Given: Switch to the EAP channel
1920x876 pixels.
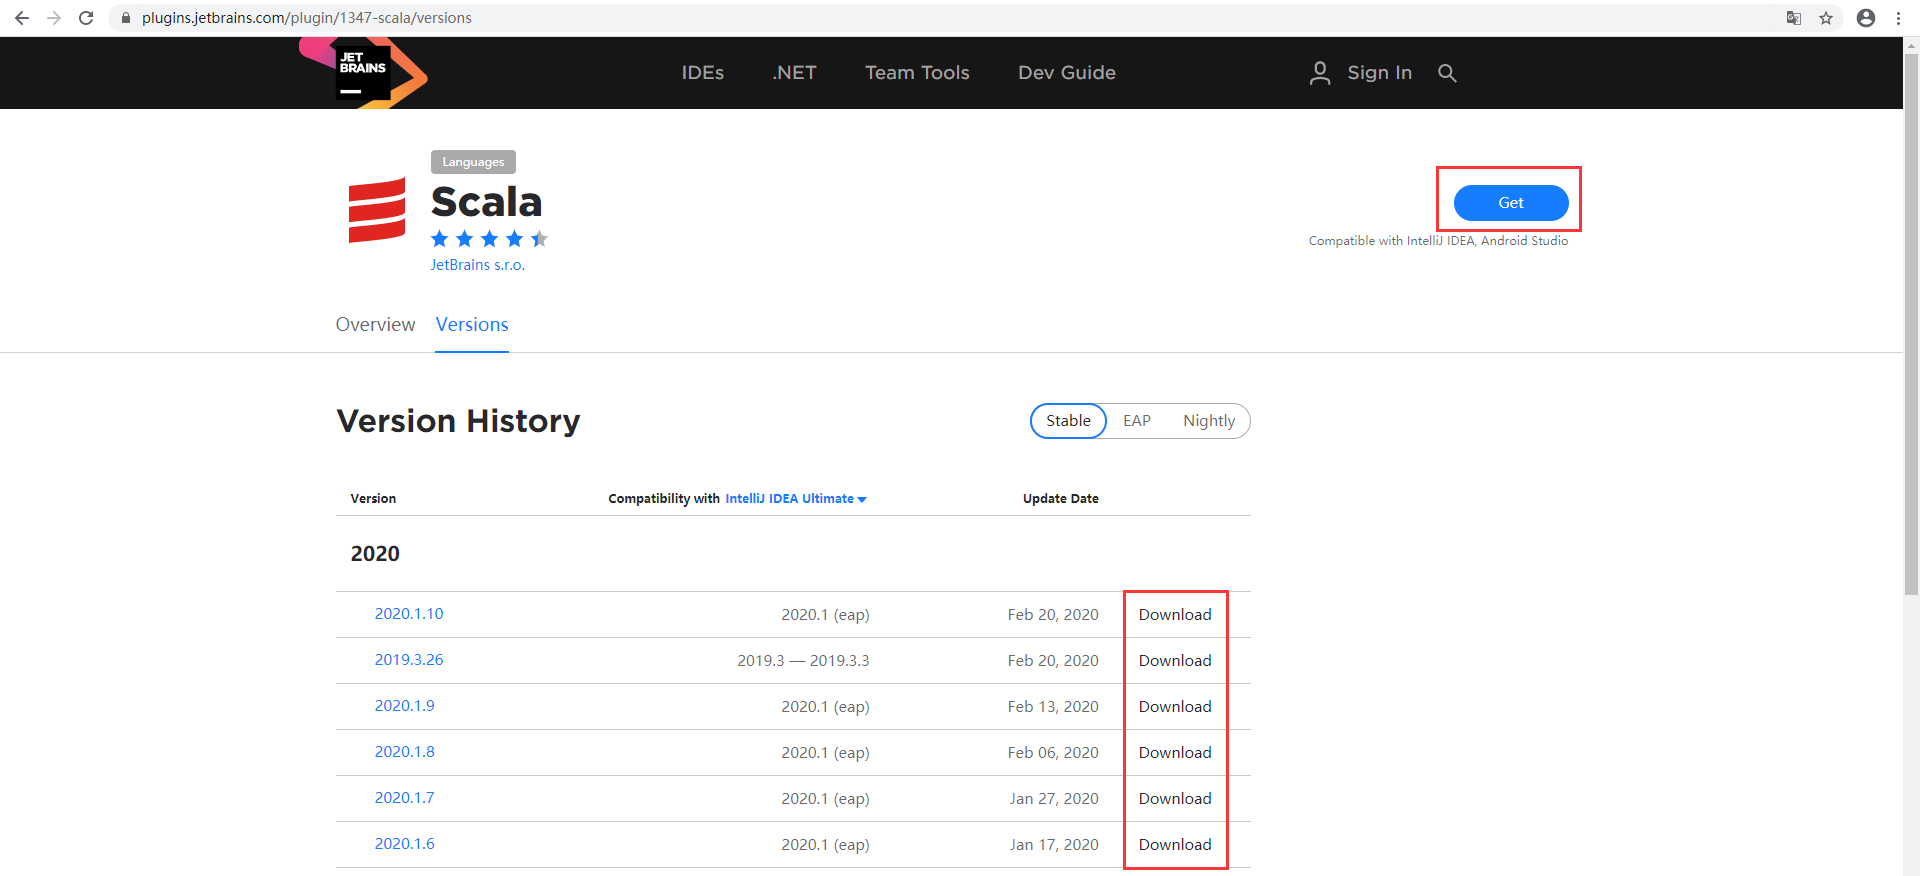Looking at the screenshot, I should point(1137,421).
